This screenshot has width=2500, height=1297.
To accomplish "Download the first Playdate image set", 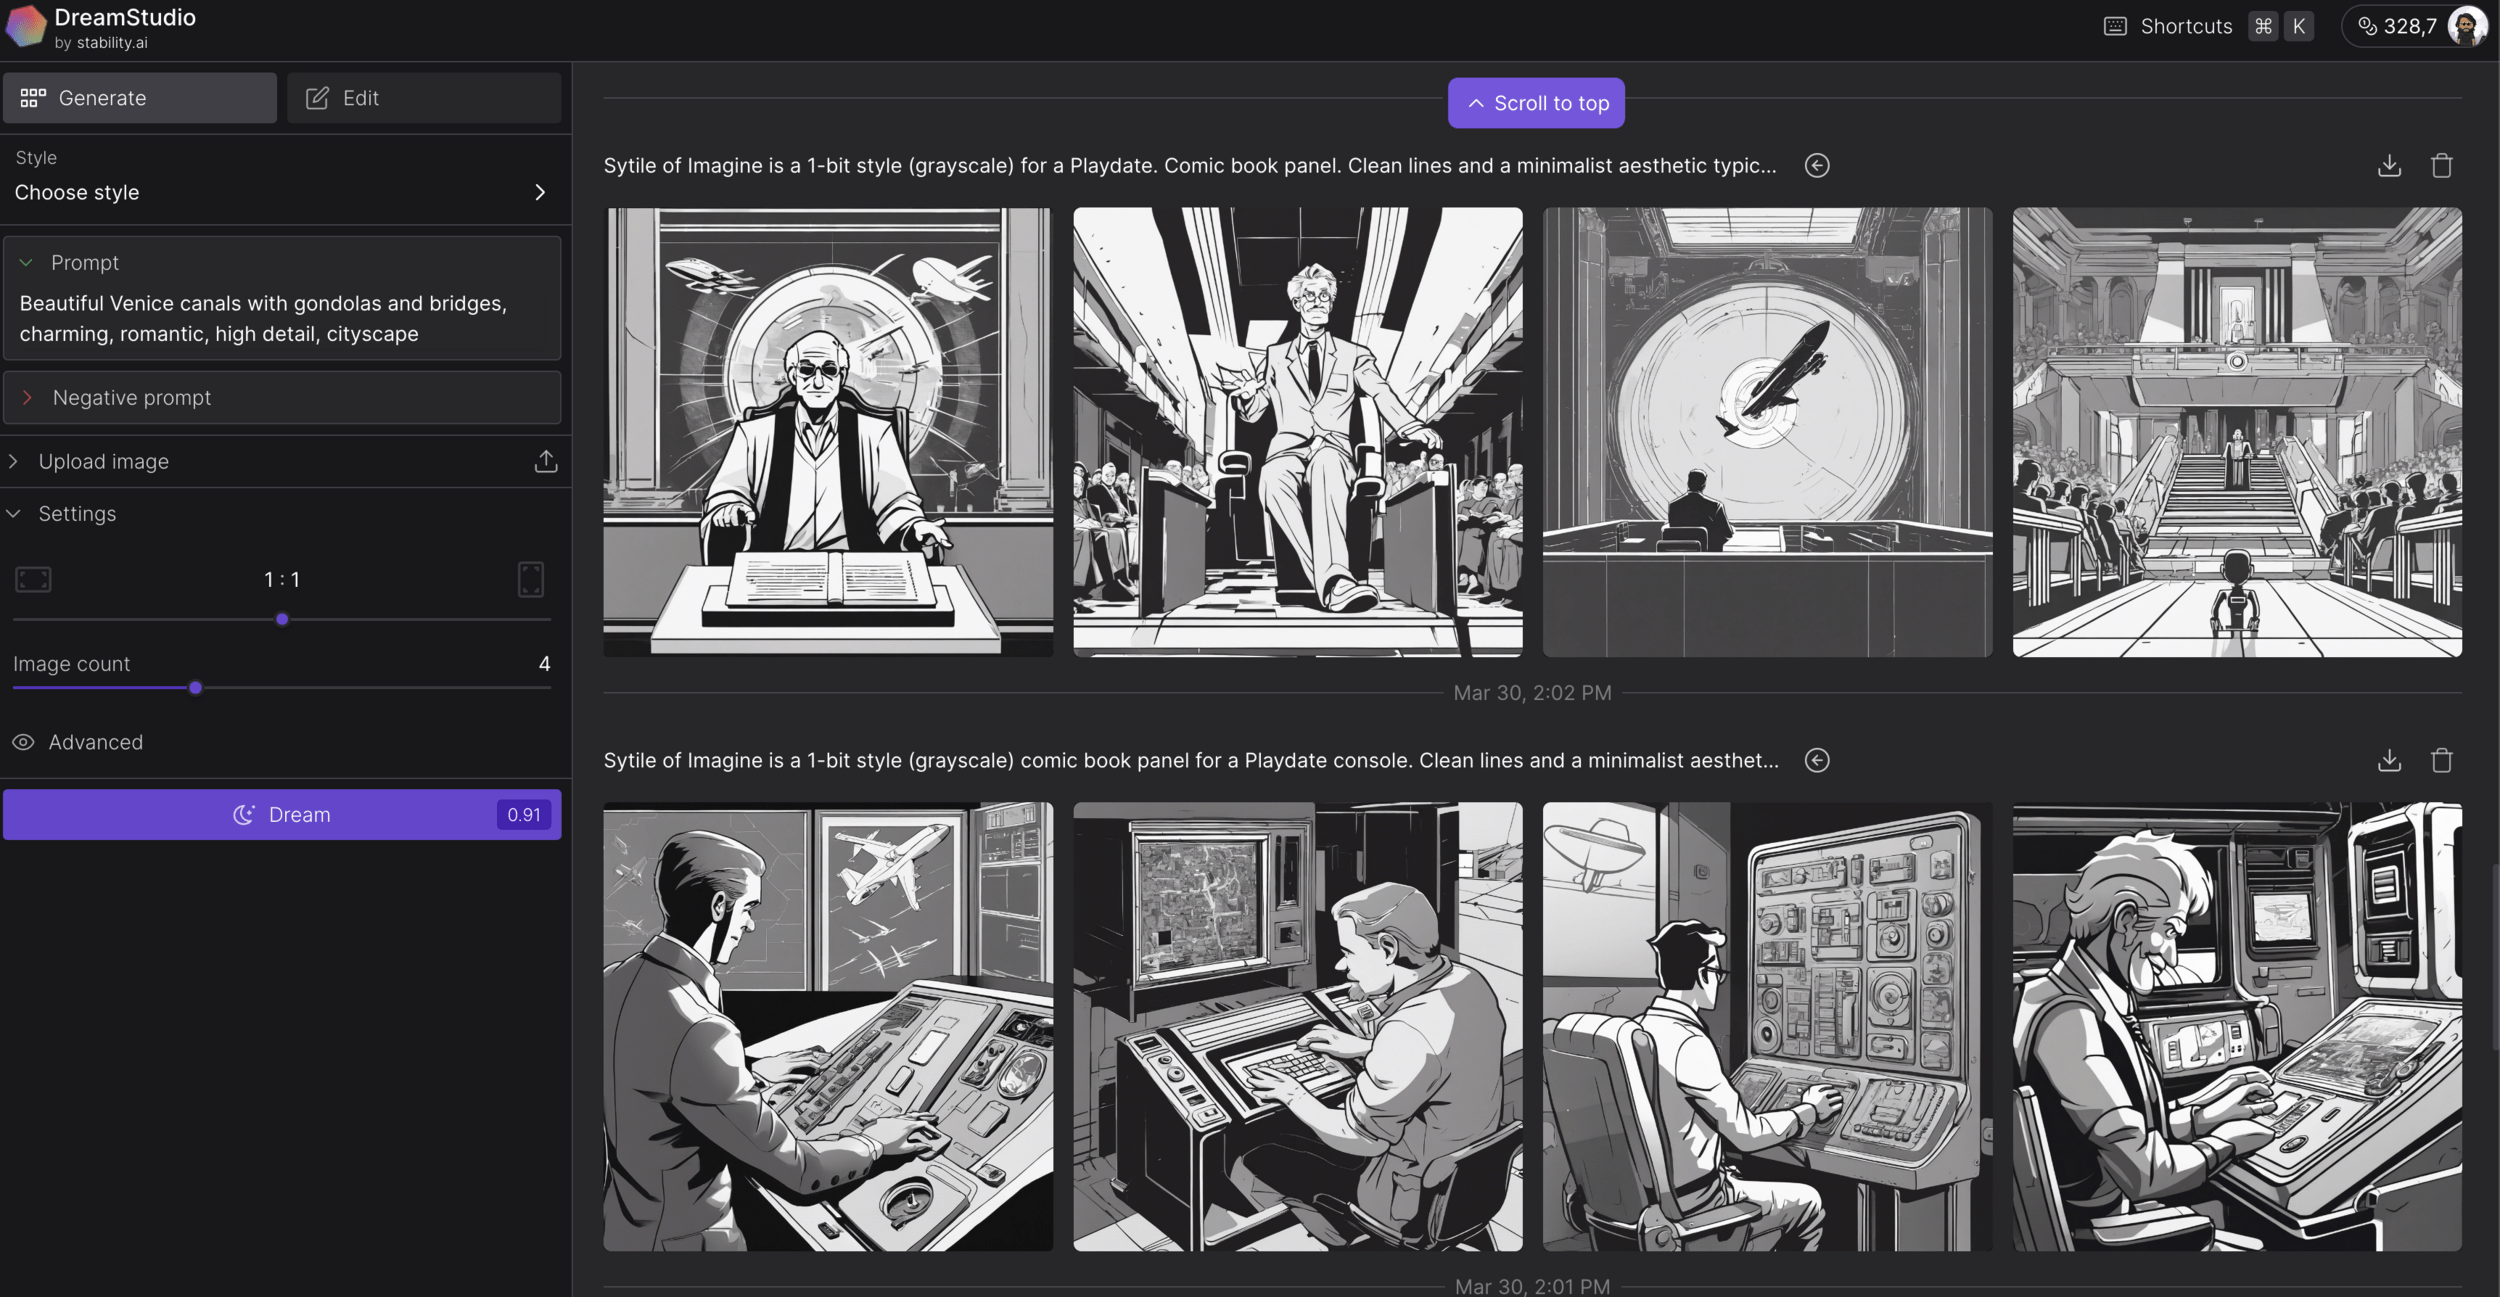I will click(x=2389, y=166).
